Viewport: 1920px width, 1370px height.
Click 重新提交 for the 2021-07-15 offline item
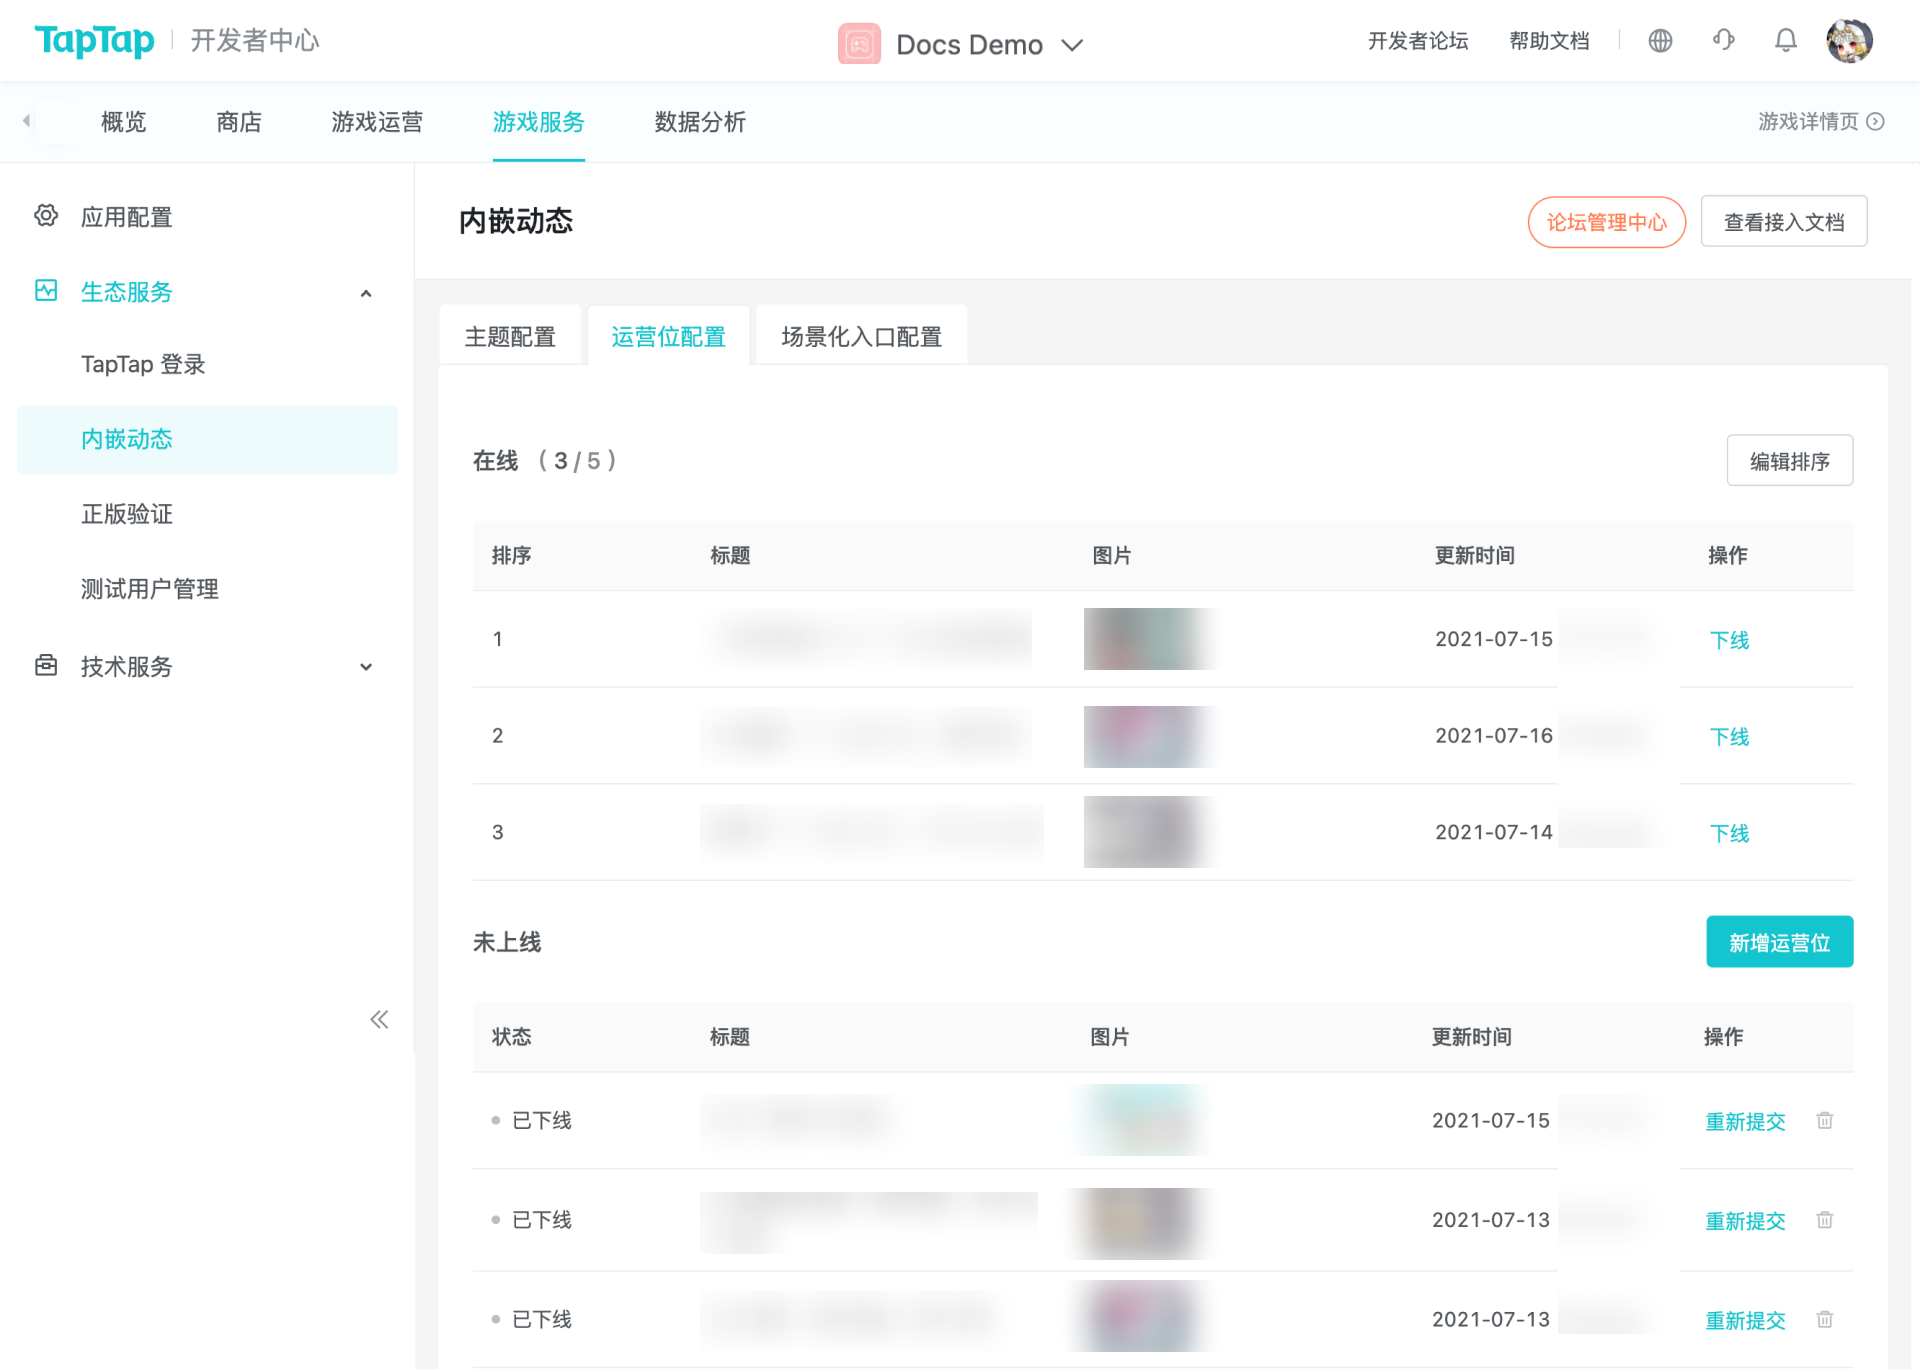1745,1121
